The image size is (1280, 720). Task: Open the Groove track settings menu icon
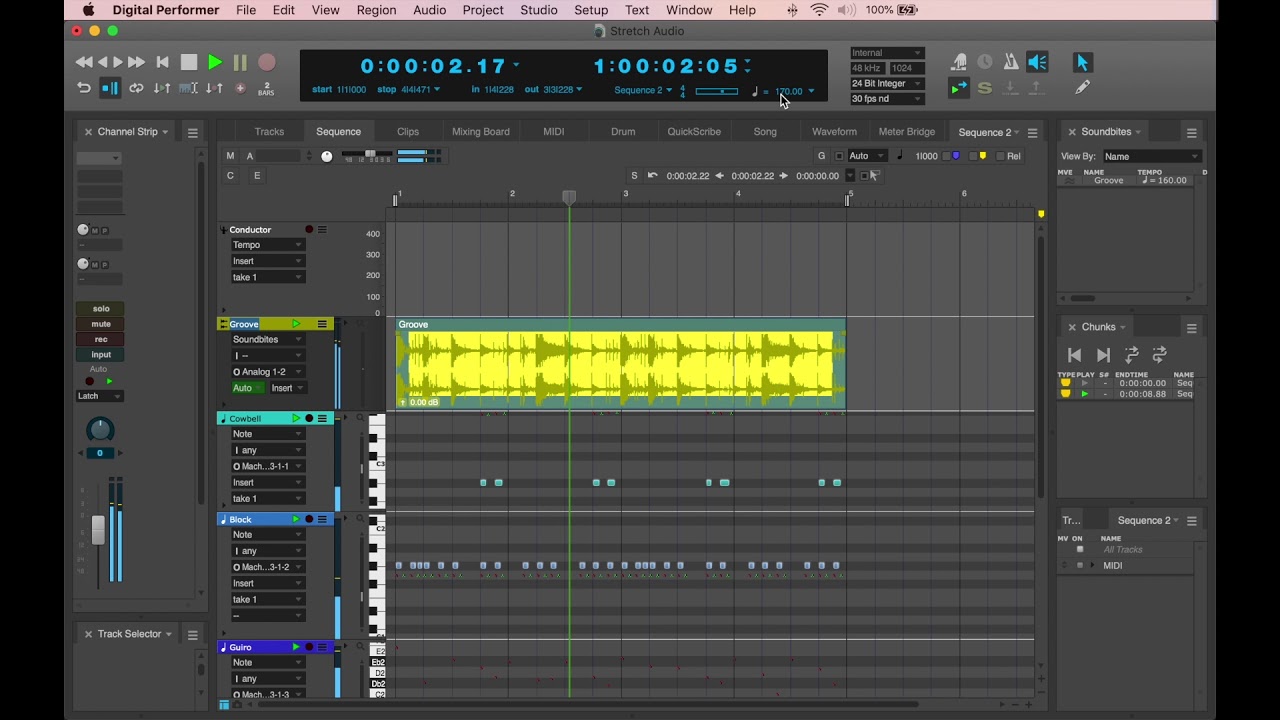pos(322,324)
